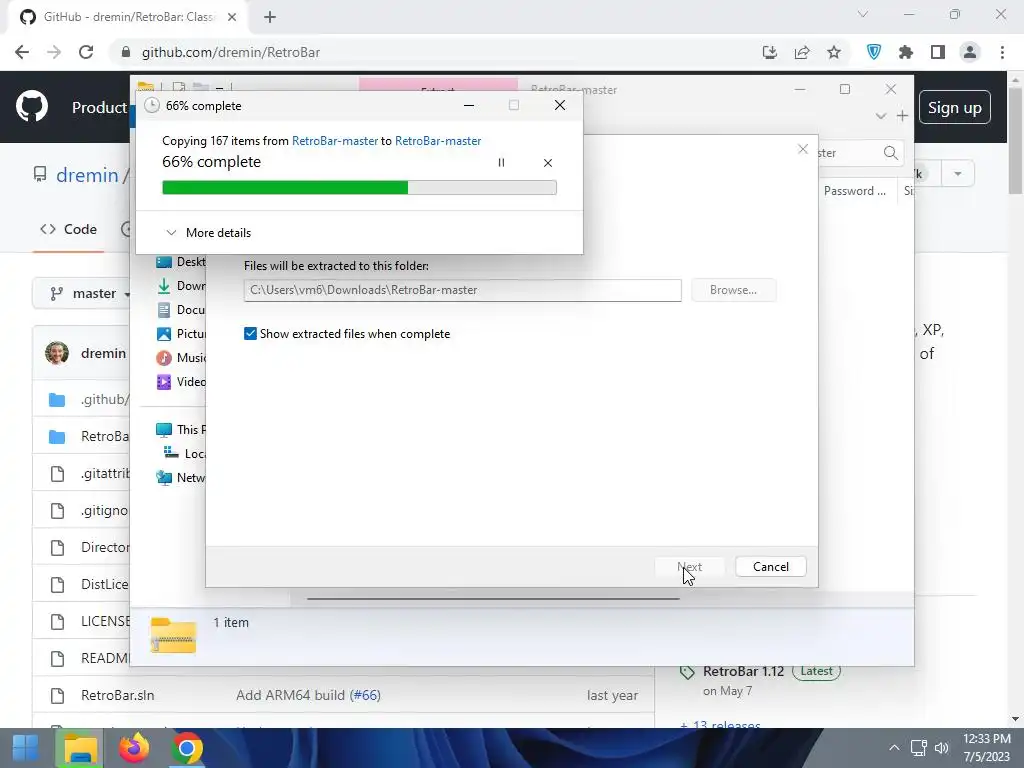1024x768 pixels.
Task: Open Chrome from taskbar
Action: (187, 748)
